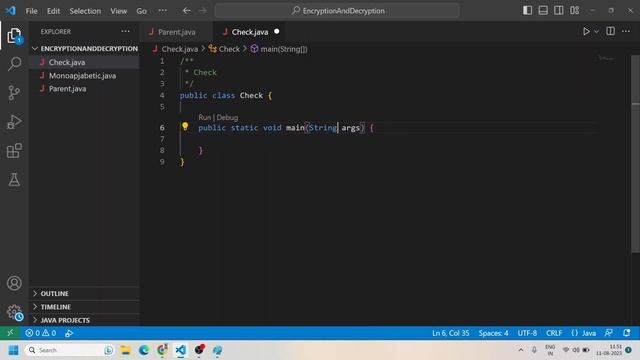
Task: Click the Debug code lens link
Action: [227, 118]
